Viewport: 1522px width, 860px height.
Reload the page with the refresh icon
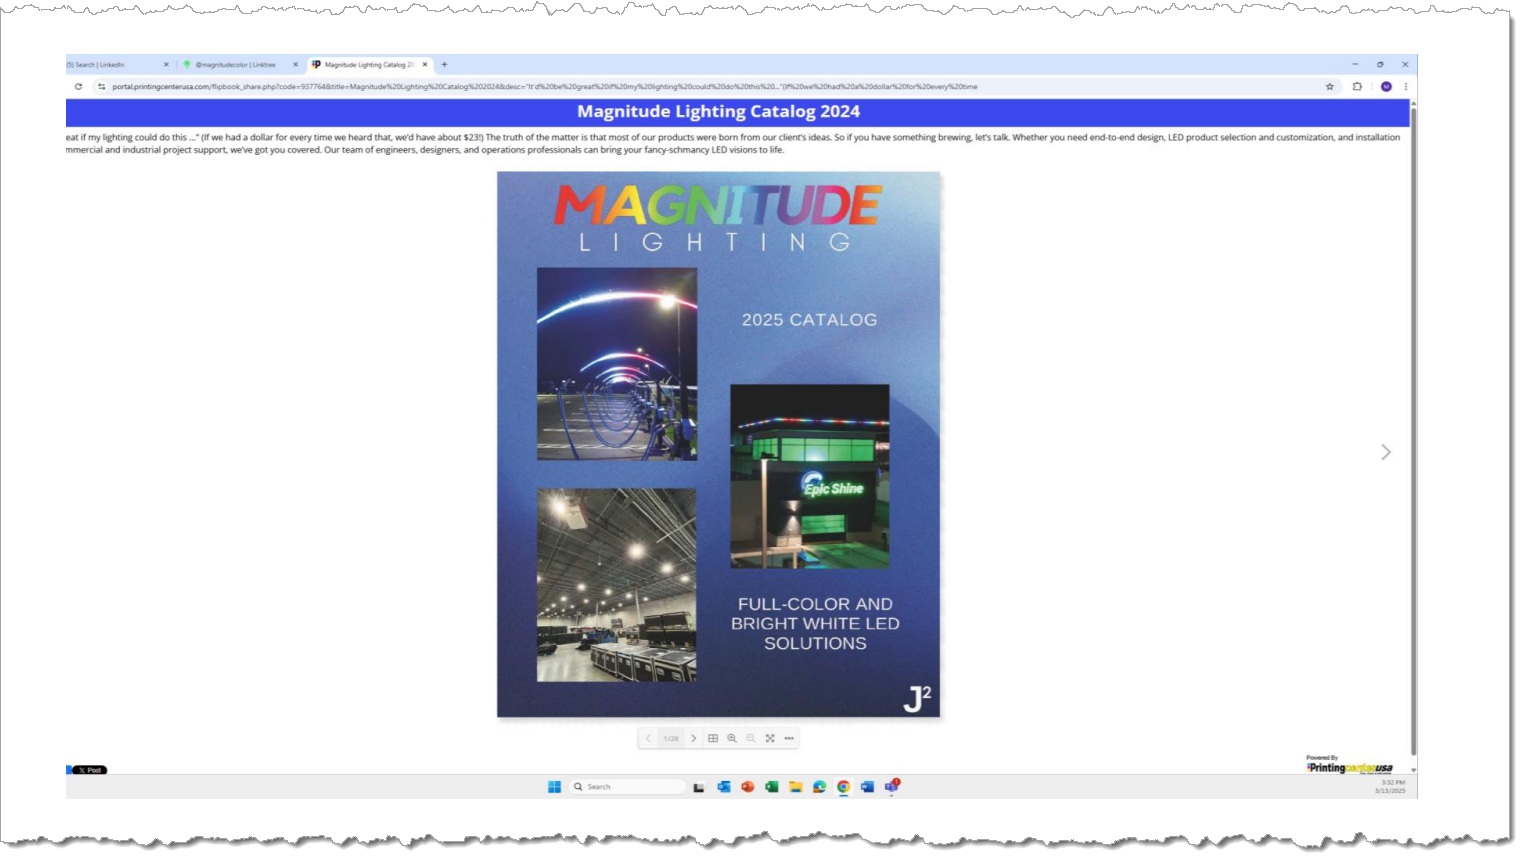click(78, 87)
